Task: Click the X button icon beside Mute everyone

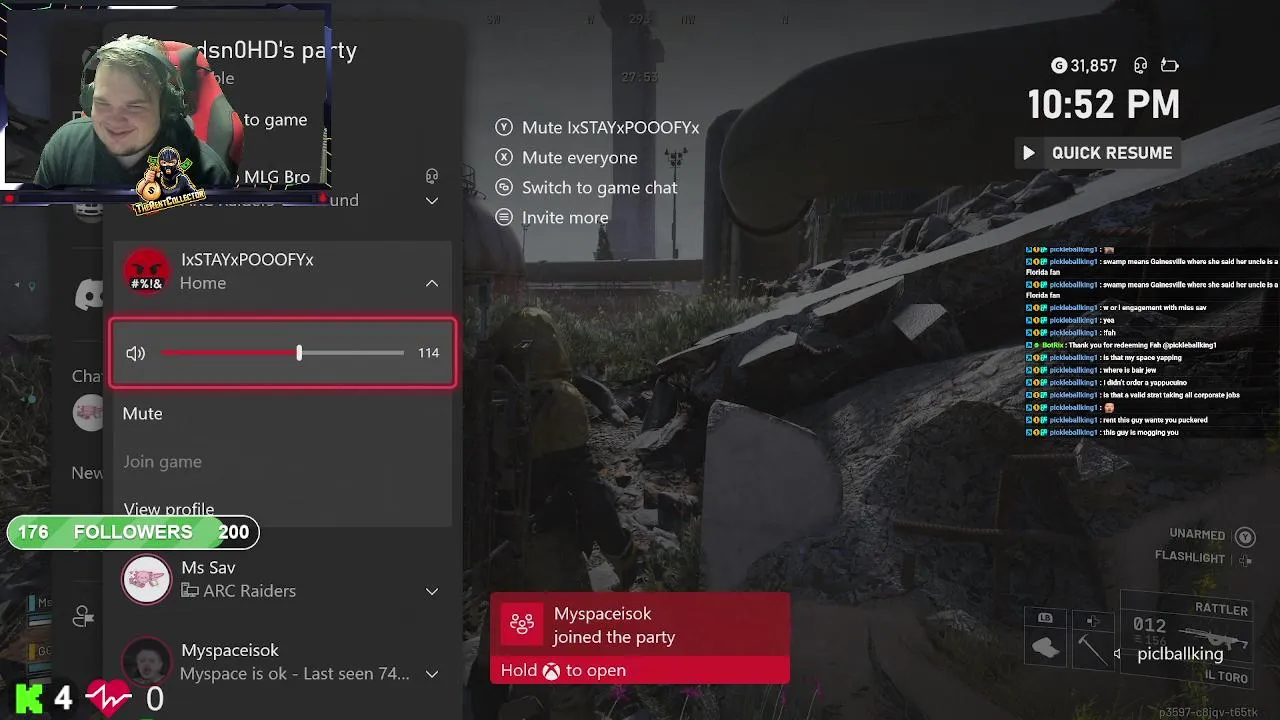Action: 504,158
